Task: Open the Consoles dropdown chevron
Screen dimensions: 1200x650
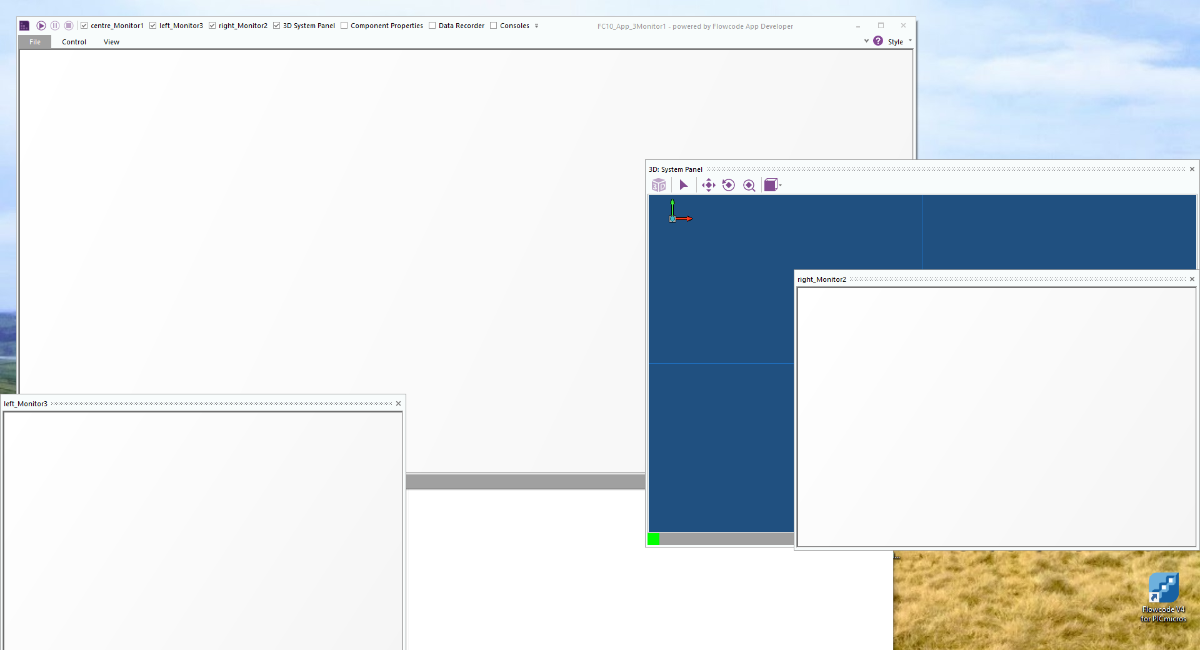Action: [537, 25]
